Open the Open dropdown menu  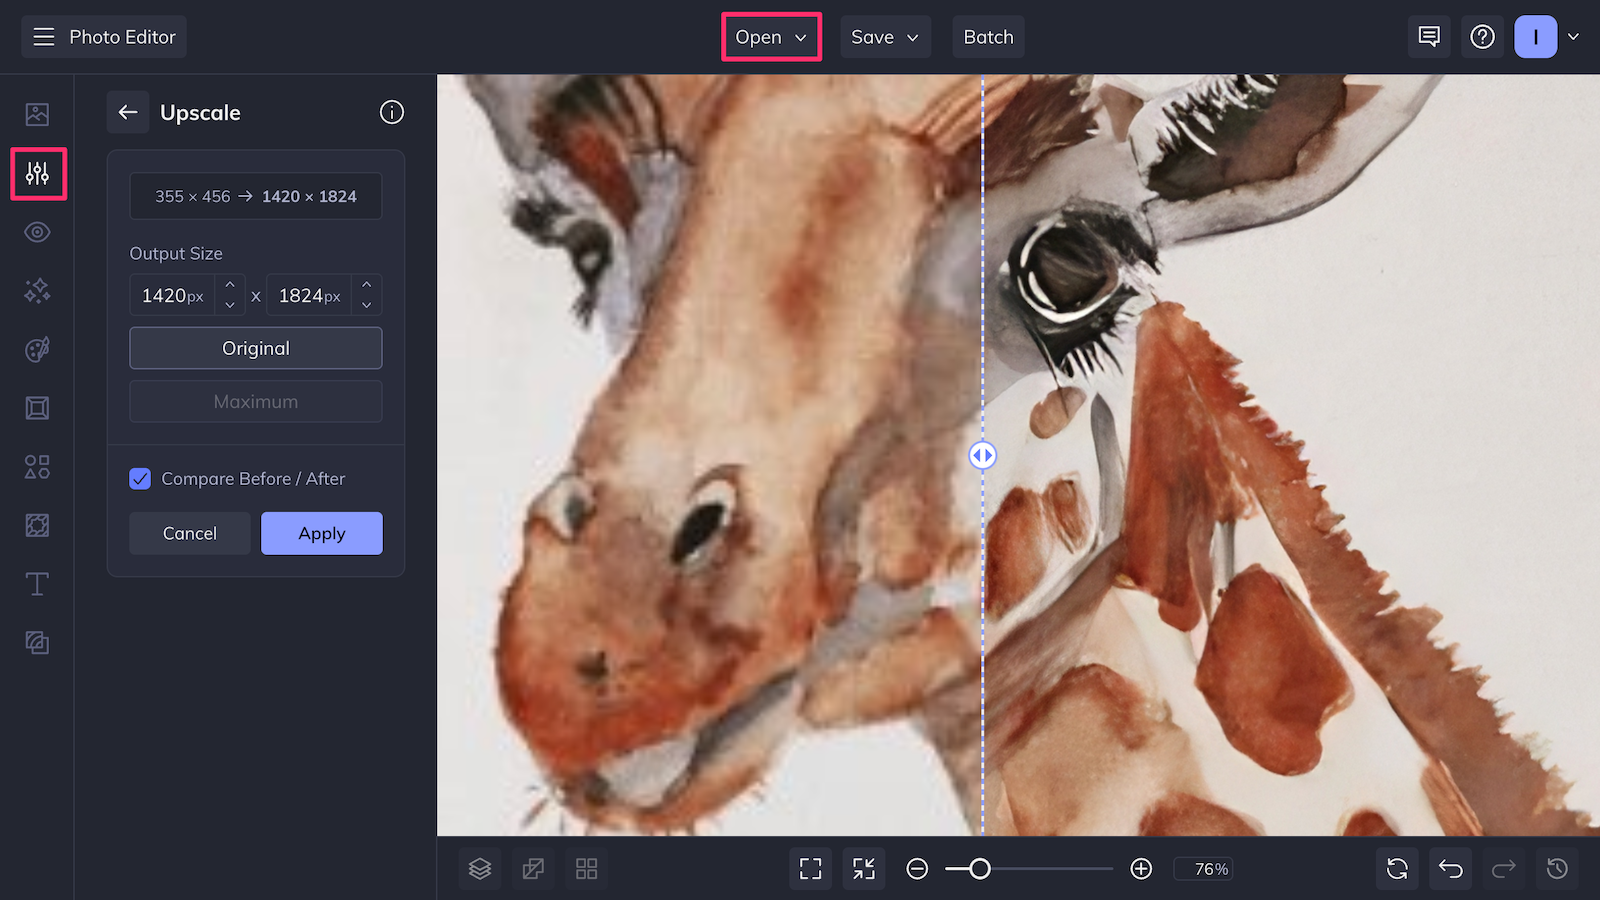pos(770,36)
